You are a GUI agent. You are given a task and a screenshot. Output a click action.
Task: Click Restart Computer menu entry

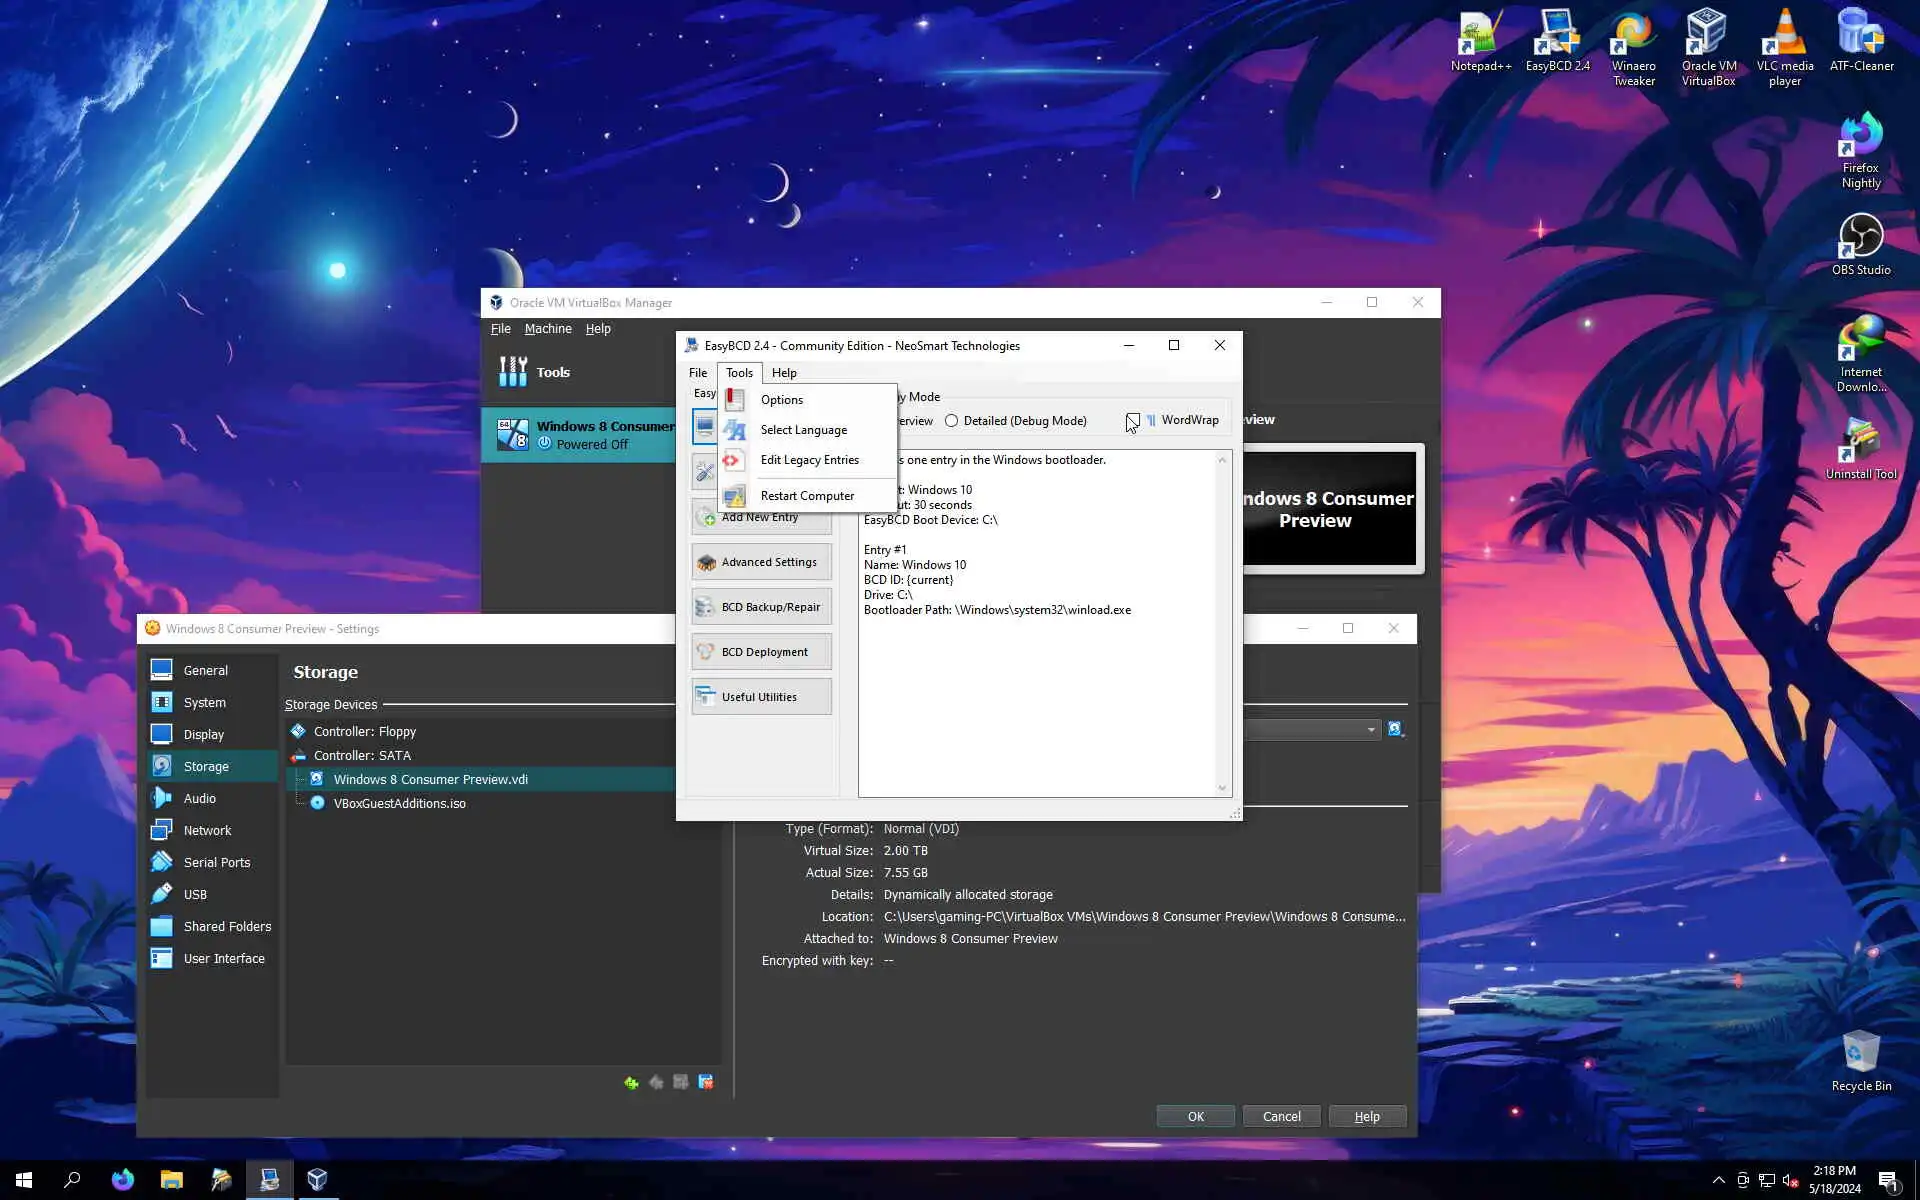(x=807, y=496)
